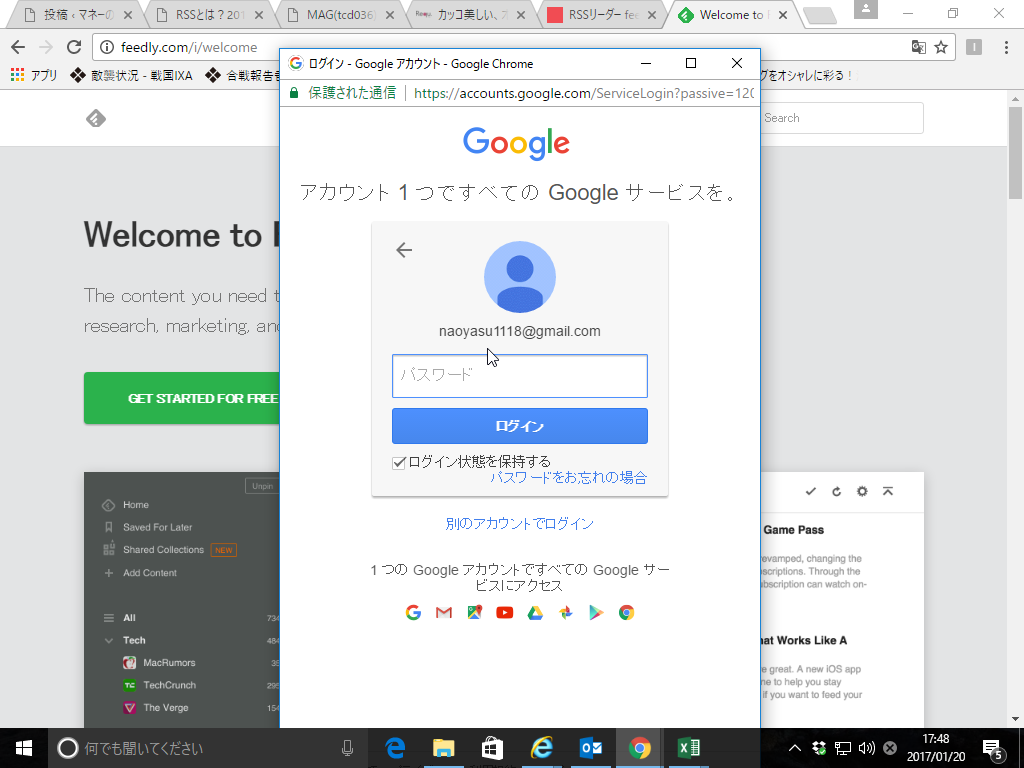Switch to the RSSとは？ tab
The image size is (1024, 768).
coord(210,15)
